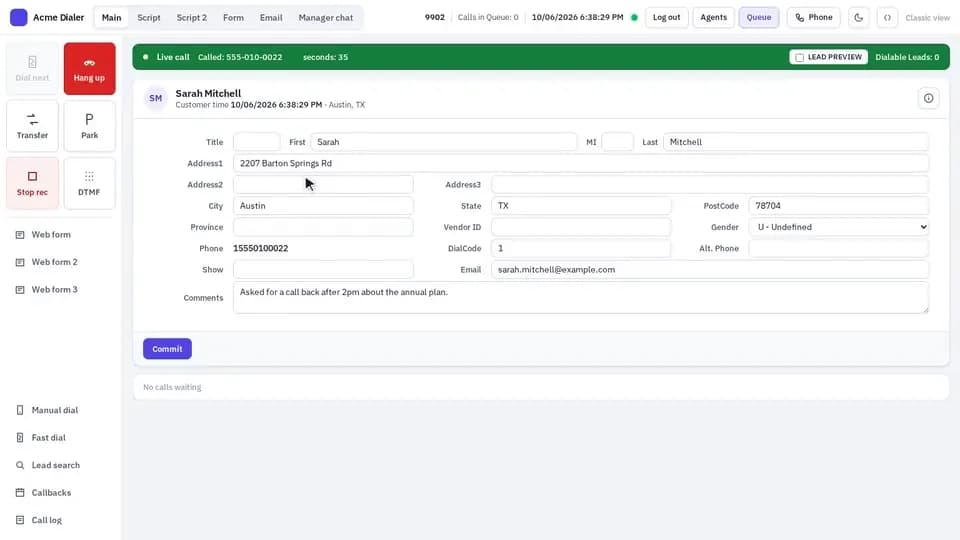
Task: Enable the Lead Preview checkbox
Action: click(x=800, y=57)
